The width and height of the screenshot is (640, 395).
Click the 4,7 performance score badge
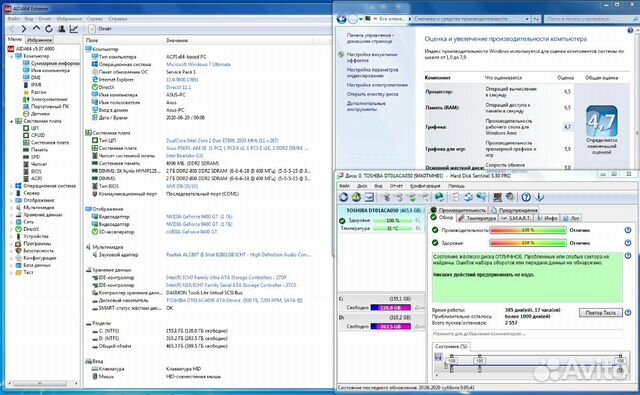[x=602, y=121]
